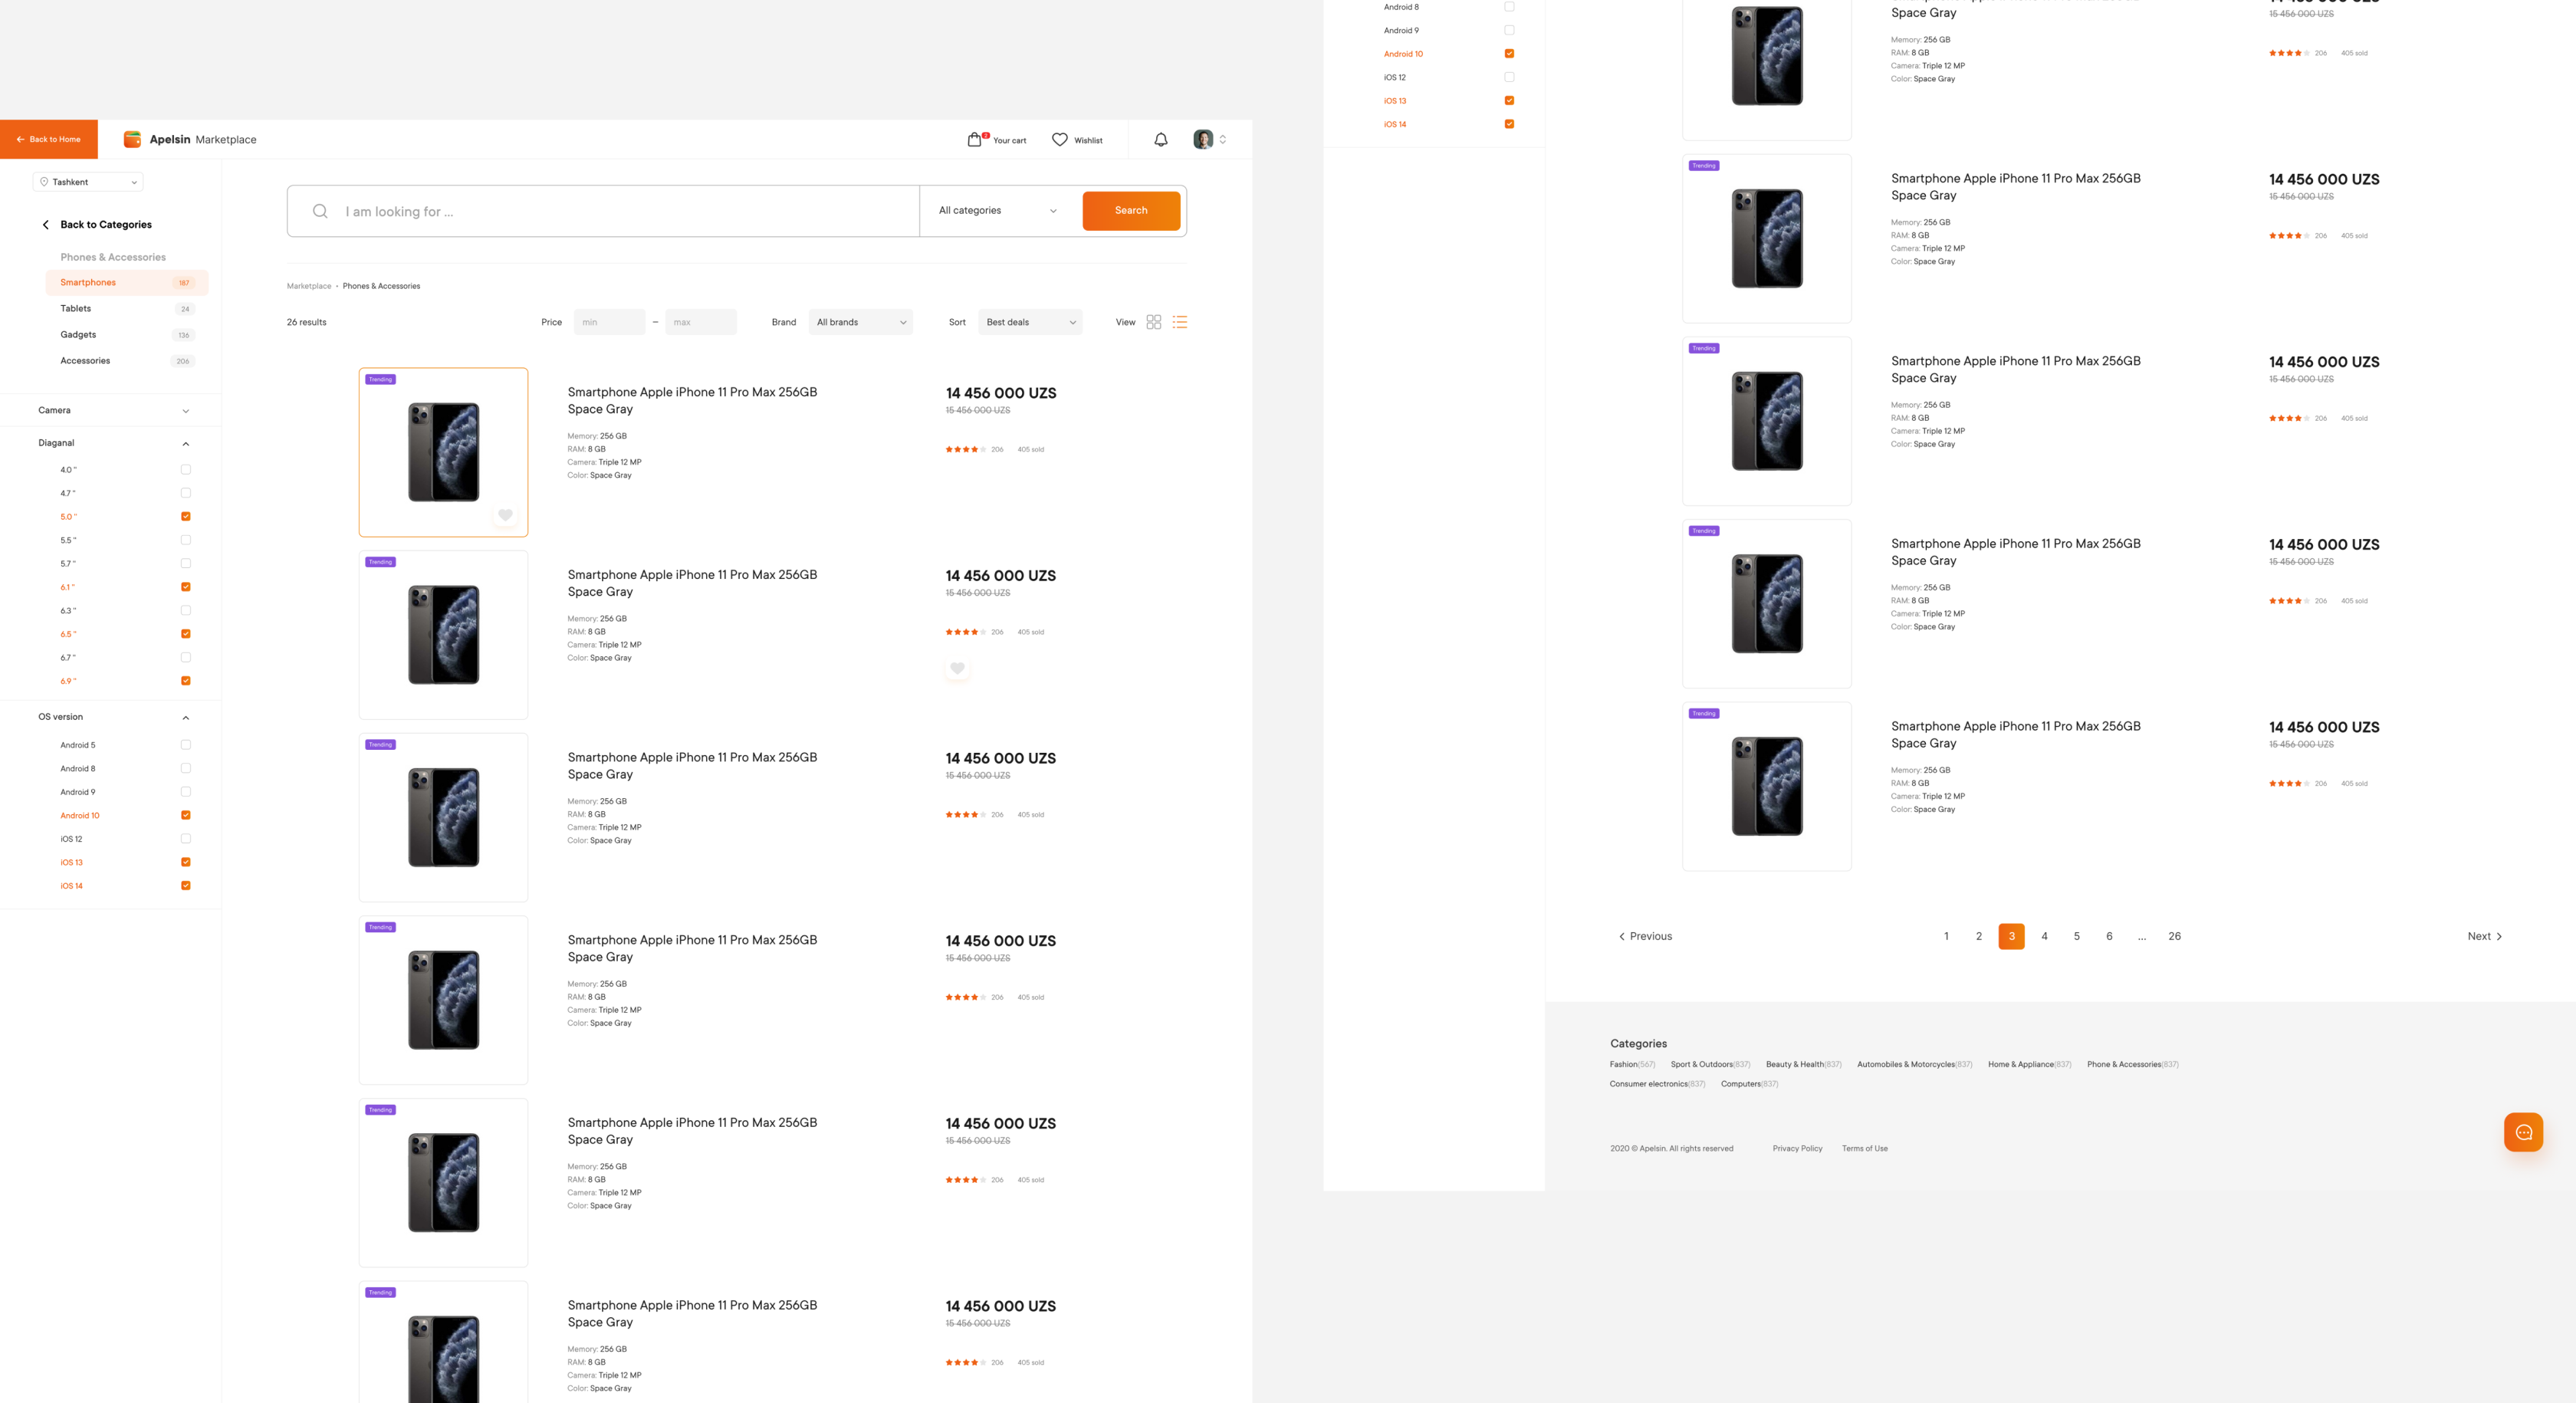Switch to grid view

[1154, 322]
